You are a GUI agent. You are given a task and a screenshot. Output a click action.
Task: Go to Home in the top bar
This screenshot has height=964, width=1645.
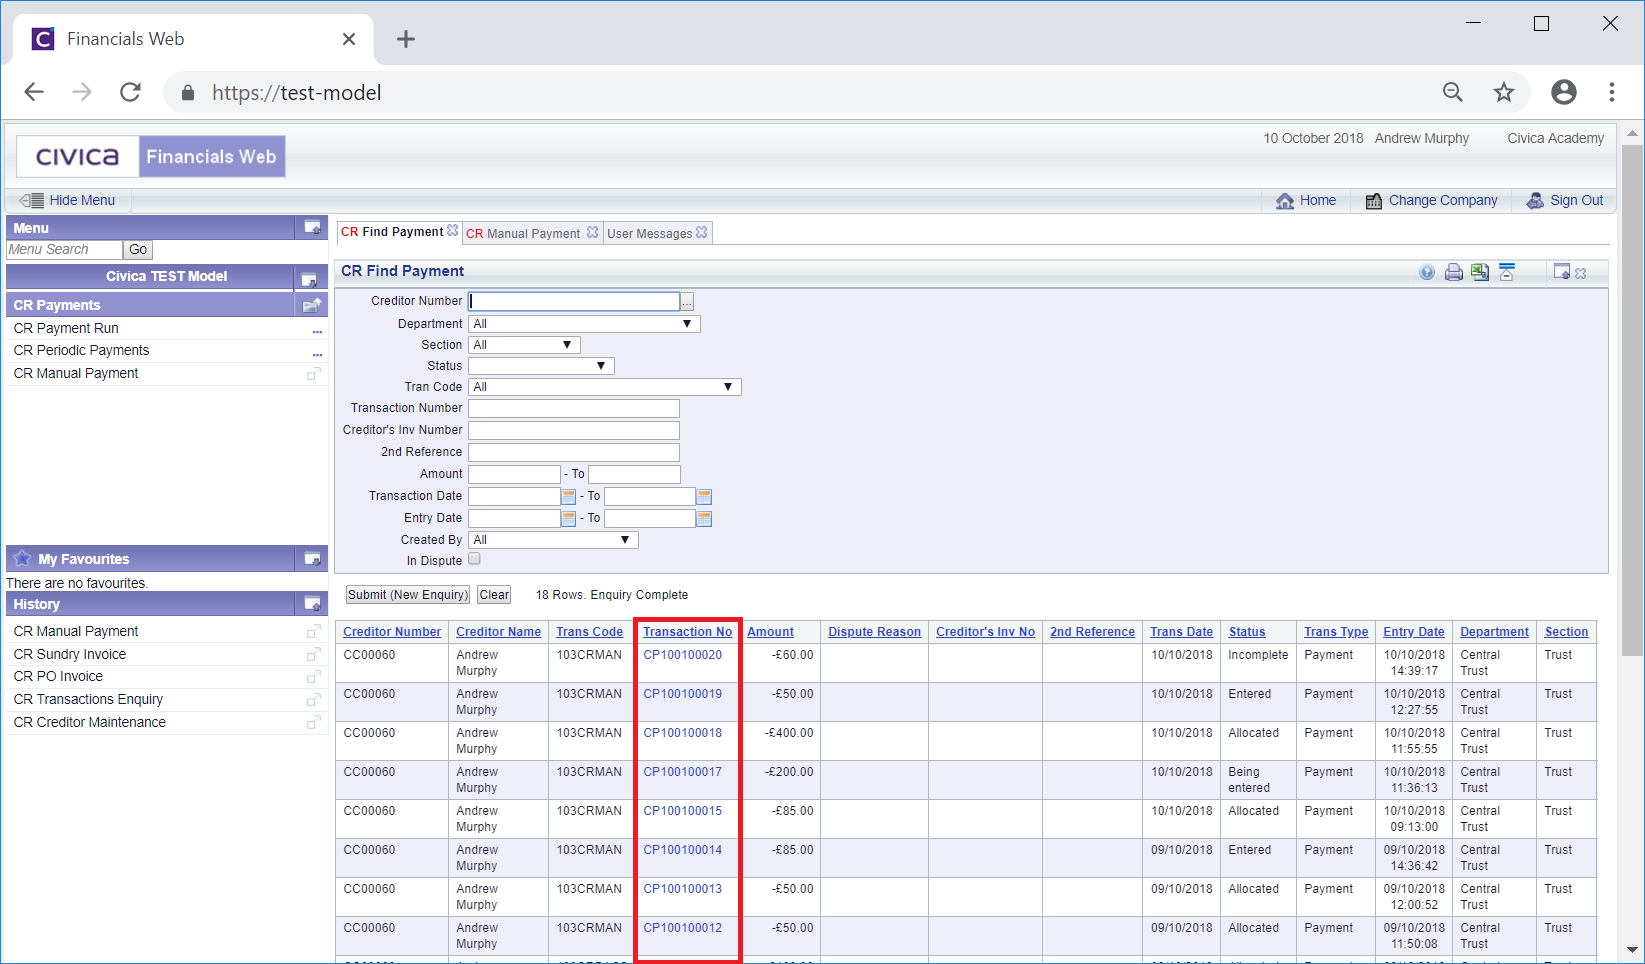click(1306, 200)
